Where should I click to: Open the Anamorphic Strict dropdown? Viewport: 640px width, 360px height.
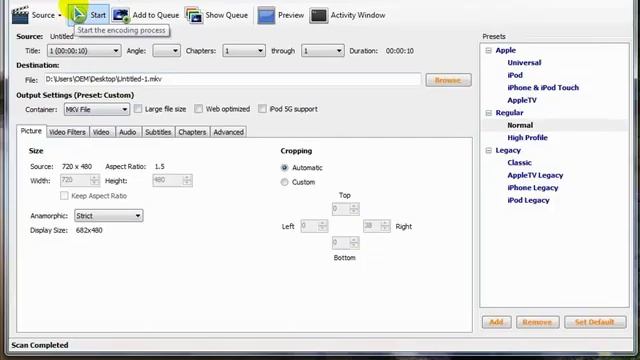109,216
